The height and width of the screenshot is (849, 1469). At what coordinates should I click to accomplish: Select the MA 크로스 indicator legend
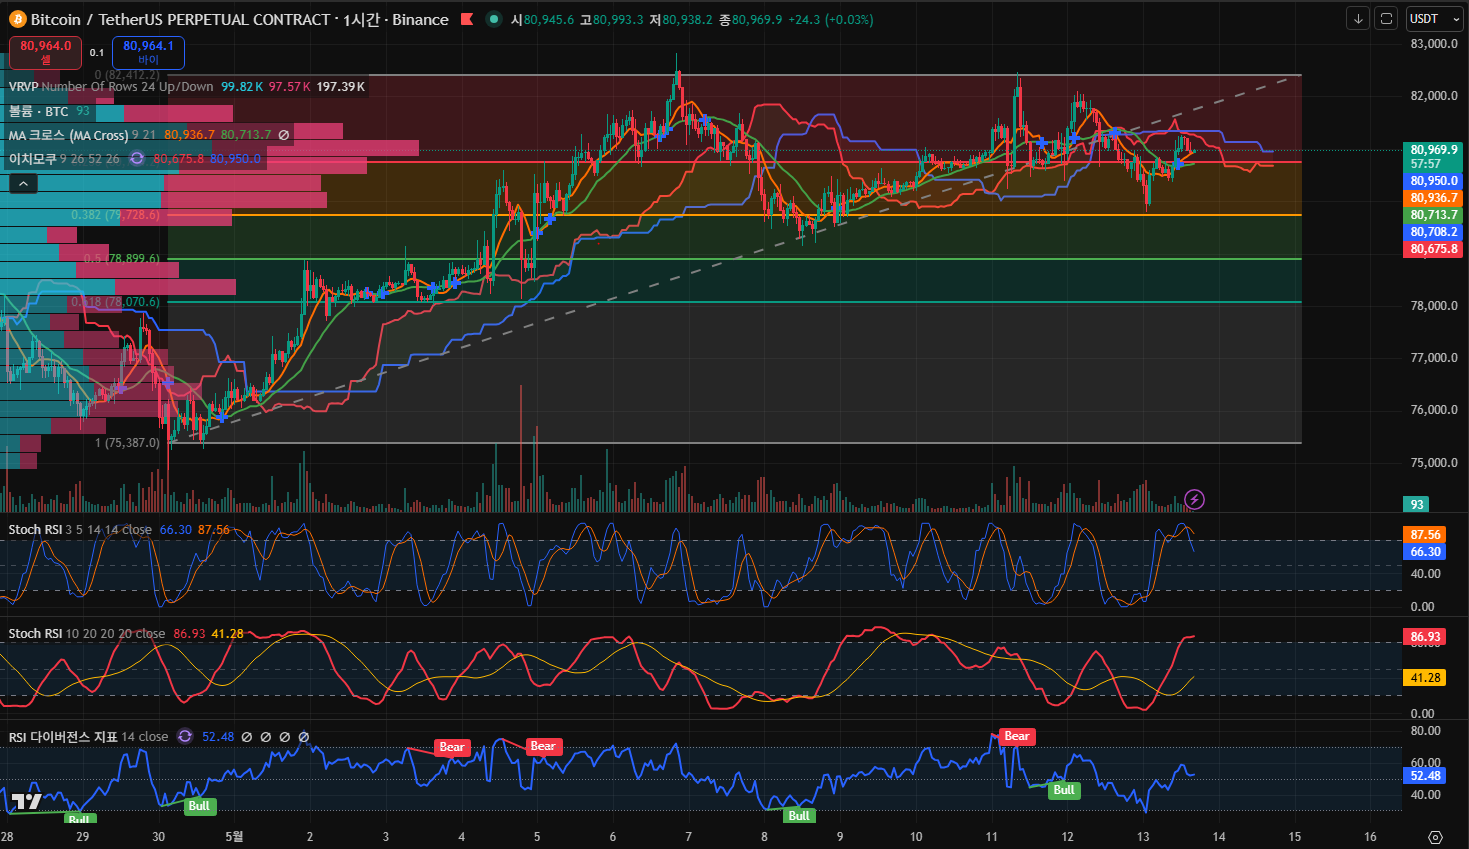click(149, 135)
